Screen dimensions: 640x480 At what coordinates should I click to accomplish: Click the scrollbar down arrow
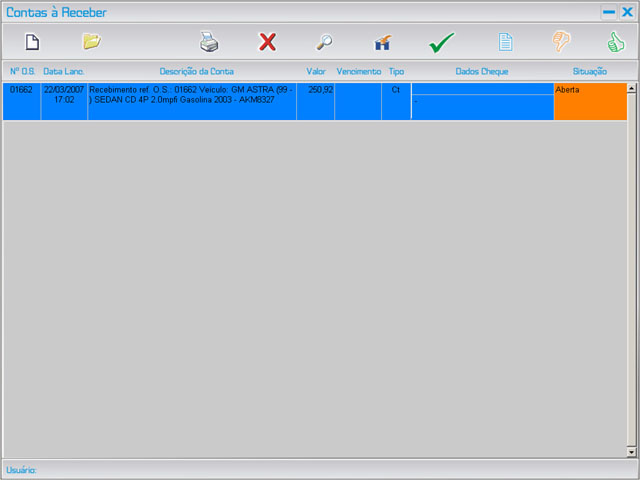pyautogui.click(x=631, y=452)
